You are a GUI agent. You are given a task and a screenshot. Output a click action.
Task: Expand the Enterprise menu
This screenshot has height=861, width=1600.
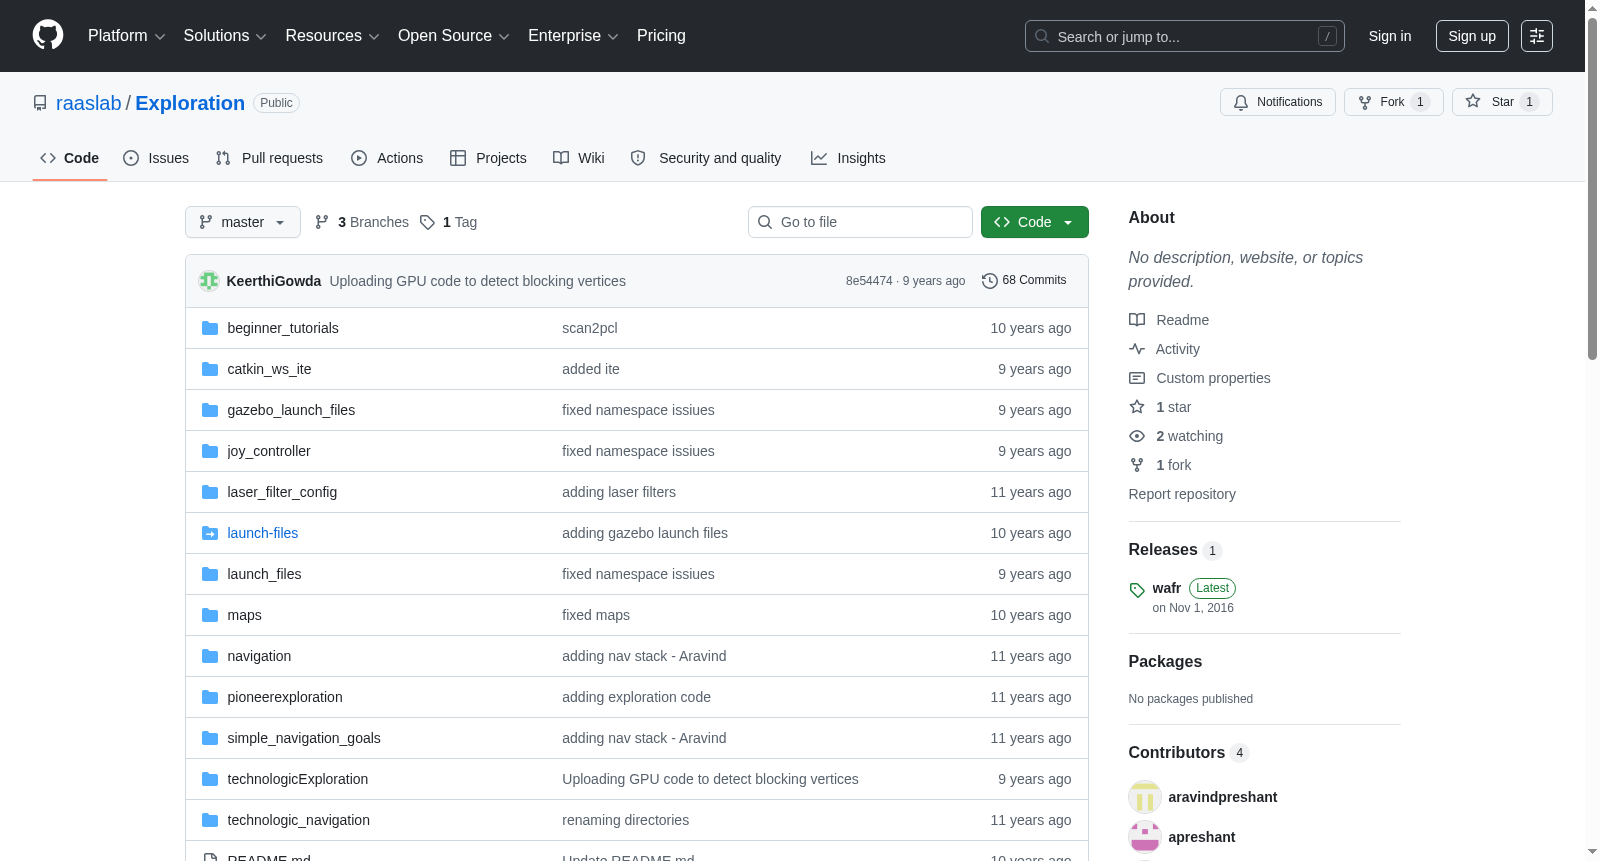pos(573,36)
